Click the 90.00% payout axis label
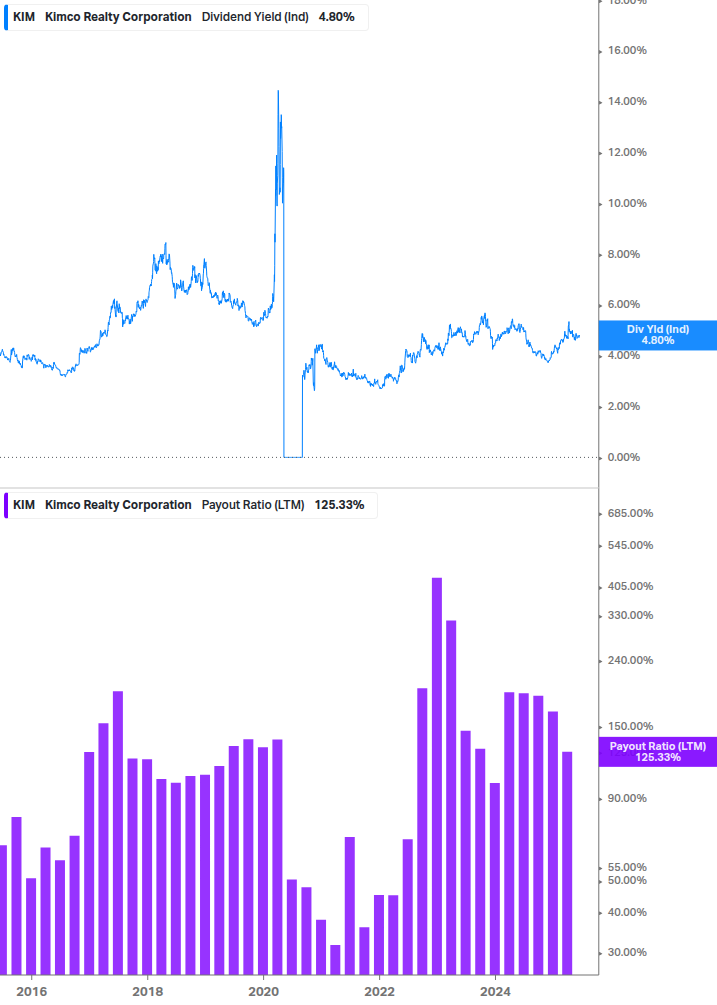The width and height of the screenshot is (717, 1005). pyautogui.click(x=627, y=799)
